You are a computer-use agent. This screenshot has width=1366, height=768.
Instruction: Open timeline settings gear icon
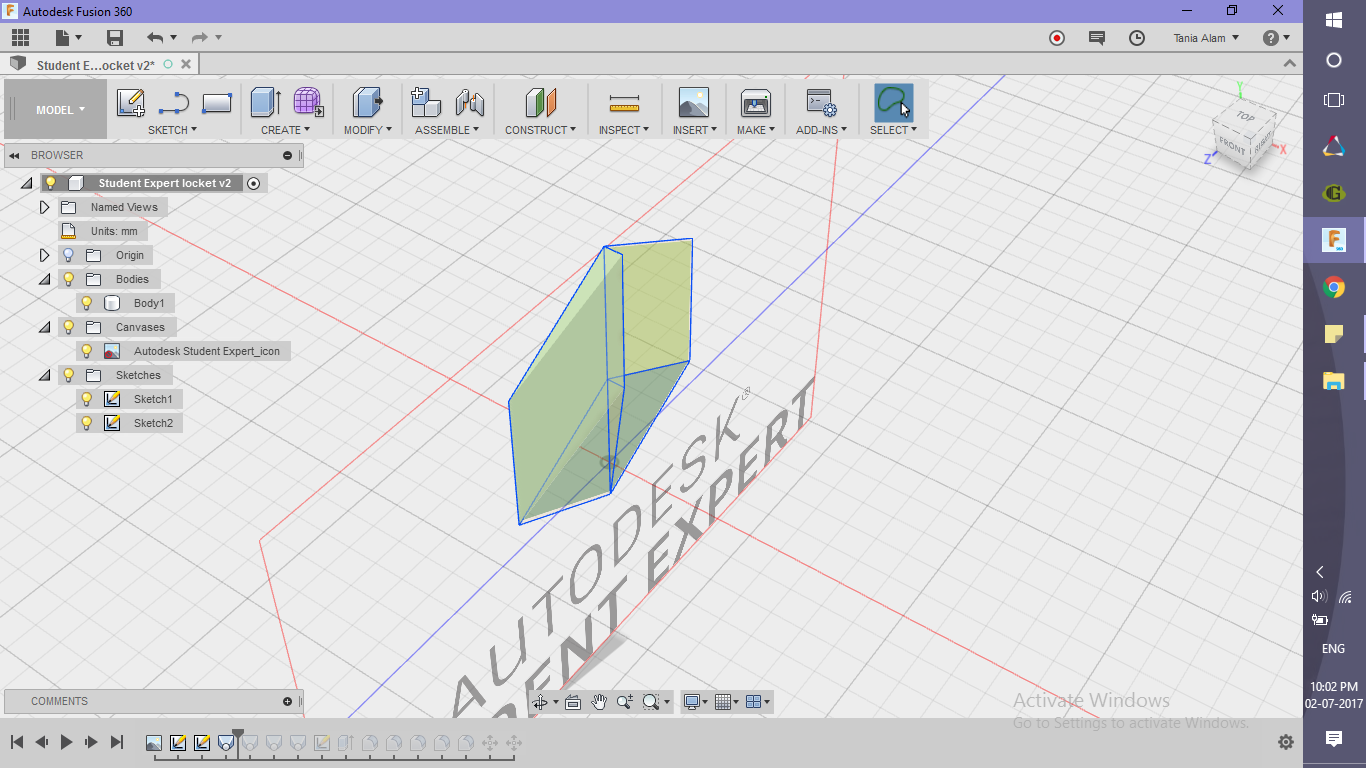[1286, 742]
